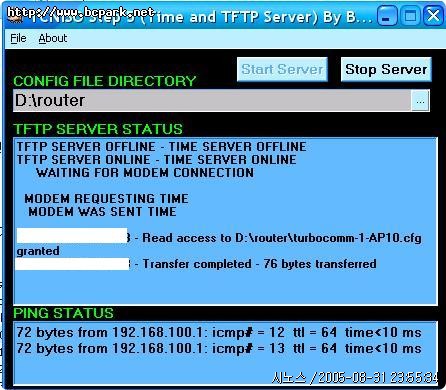This screenshot has height=390, width=446.
Task: Click the 'CONFIG FILE DIRECTORY' label
Action: (105, 81)
